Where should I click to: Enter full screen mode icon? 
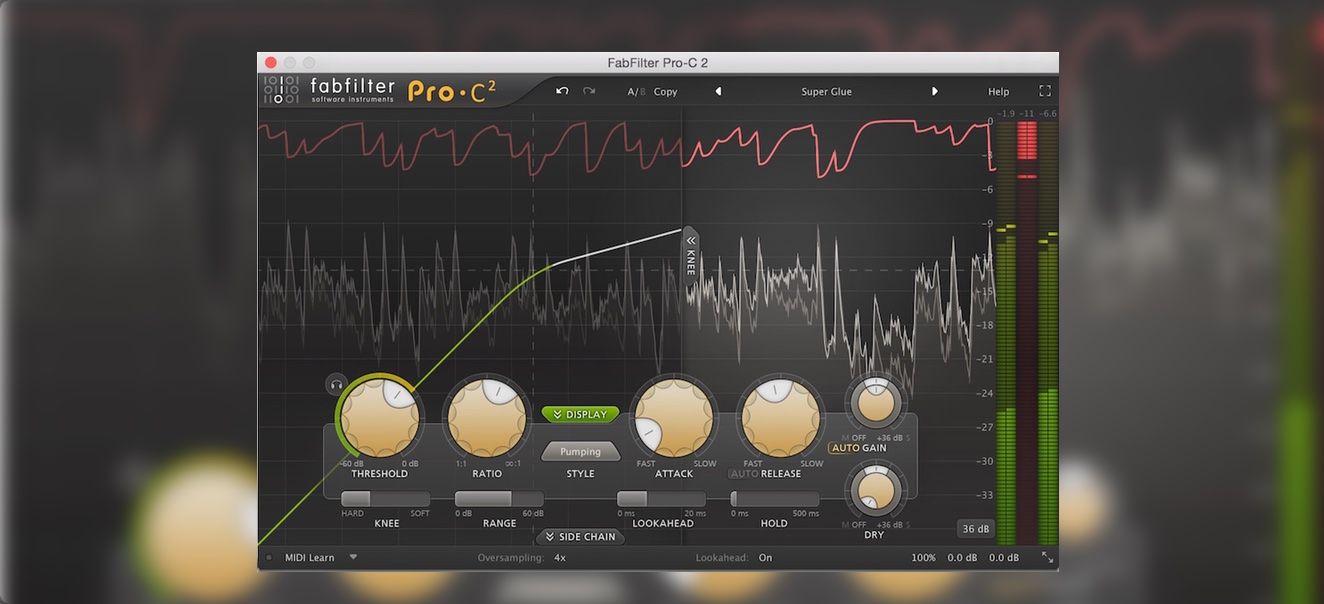tap(1044, 91)
